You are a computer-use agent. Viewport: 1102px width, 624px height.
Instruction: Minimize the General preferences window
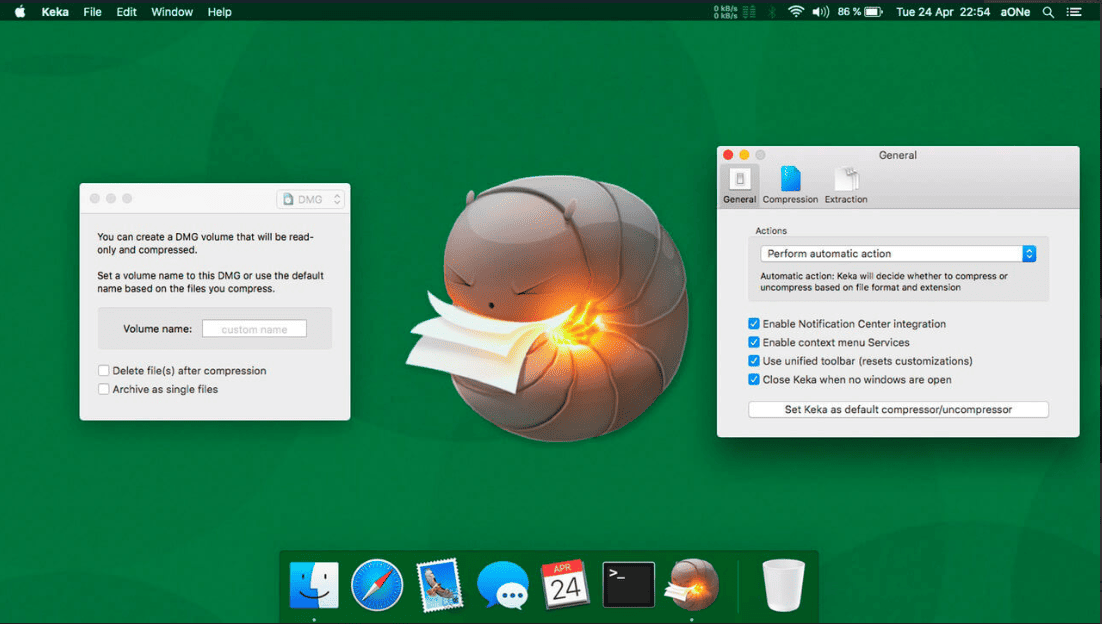[744, 155]
